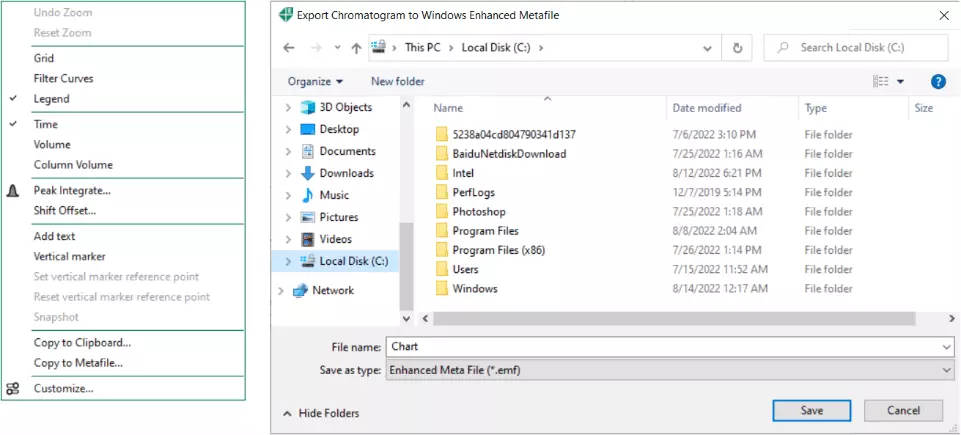Click the Customize icon in context menu

(13, 389)
